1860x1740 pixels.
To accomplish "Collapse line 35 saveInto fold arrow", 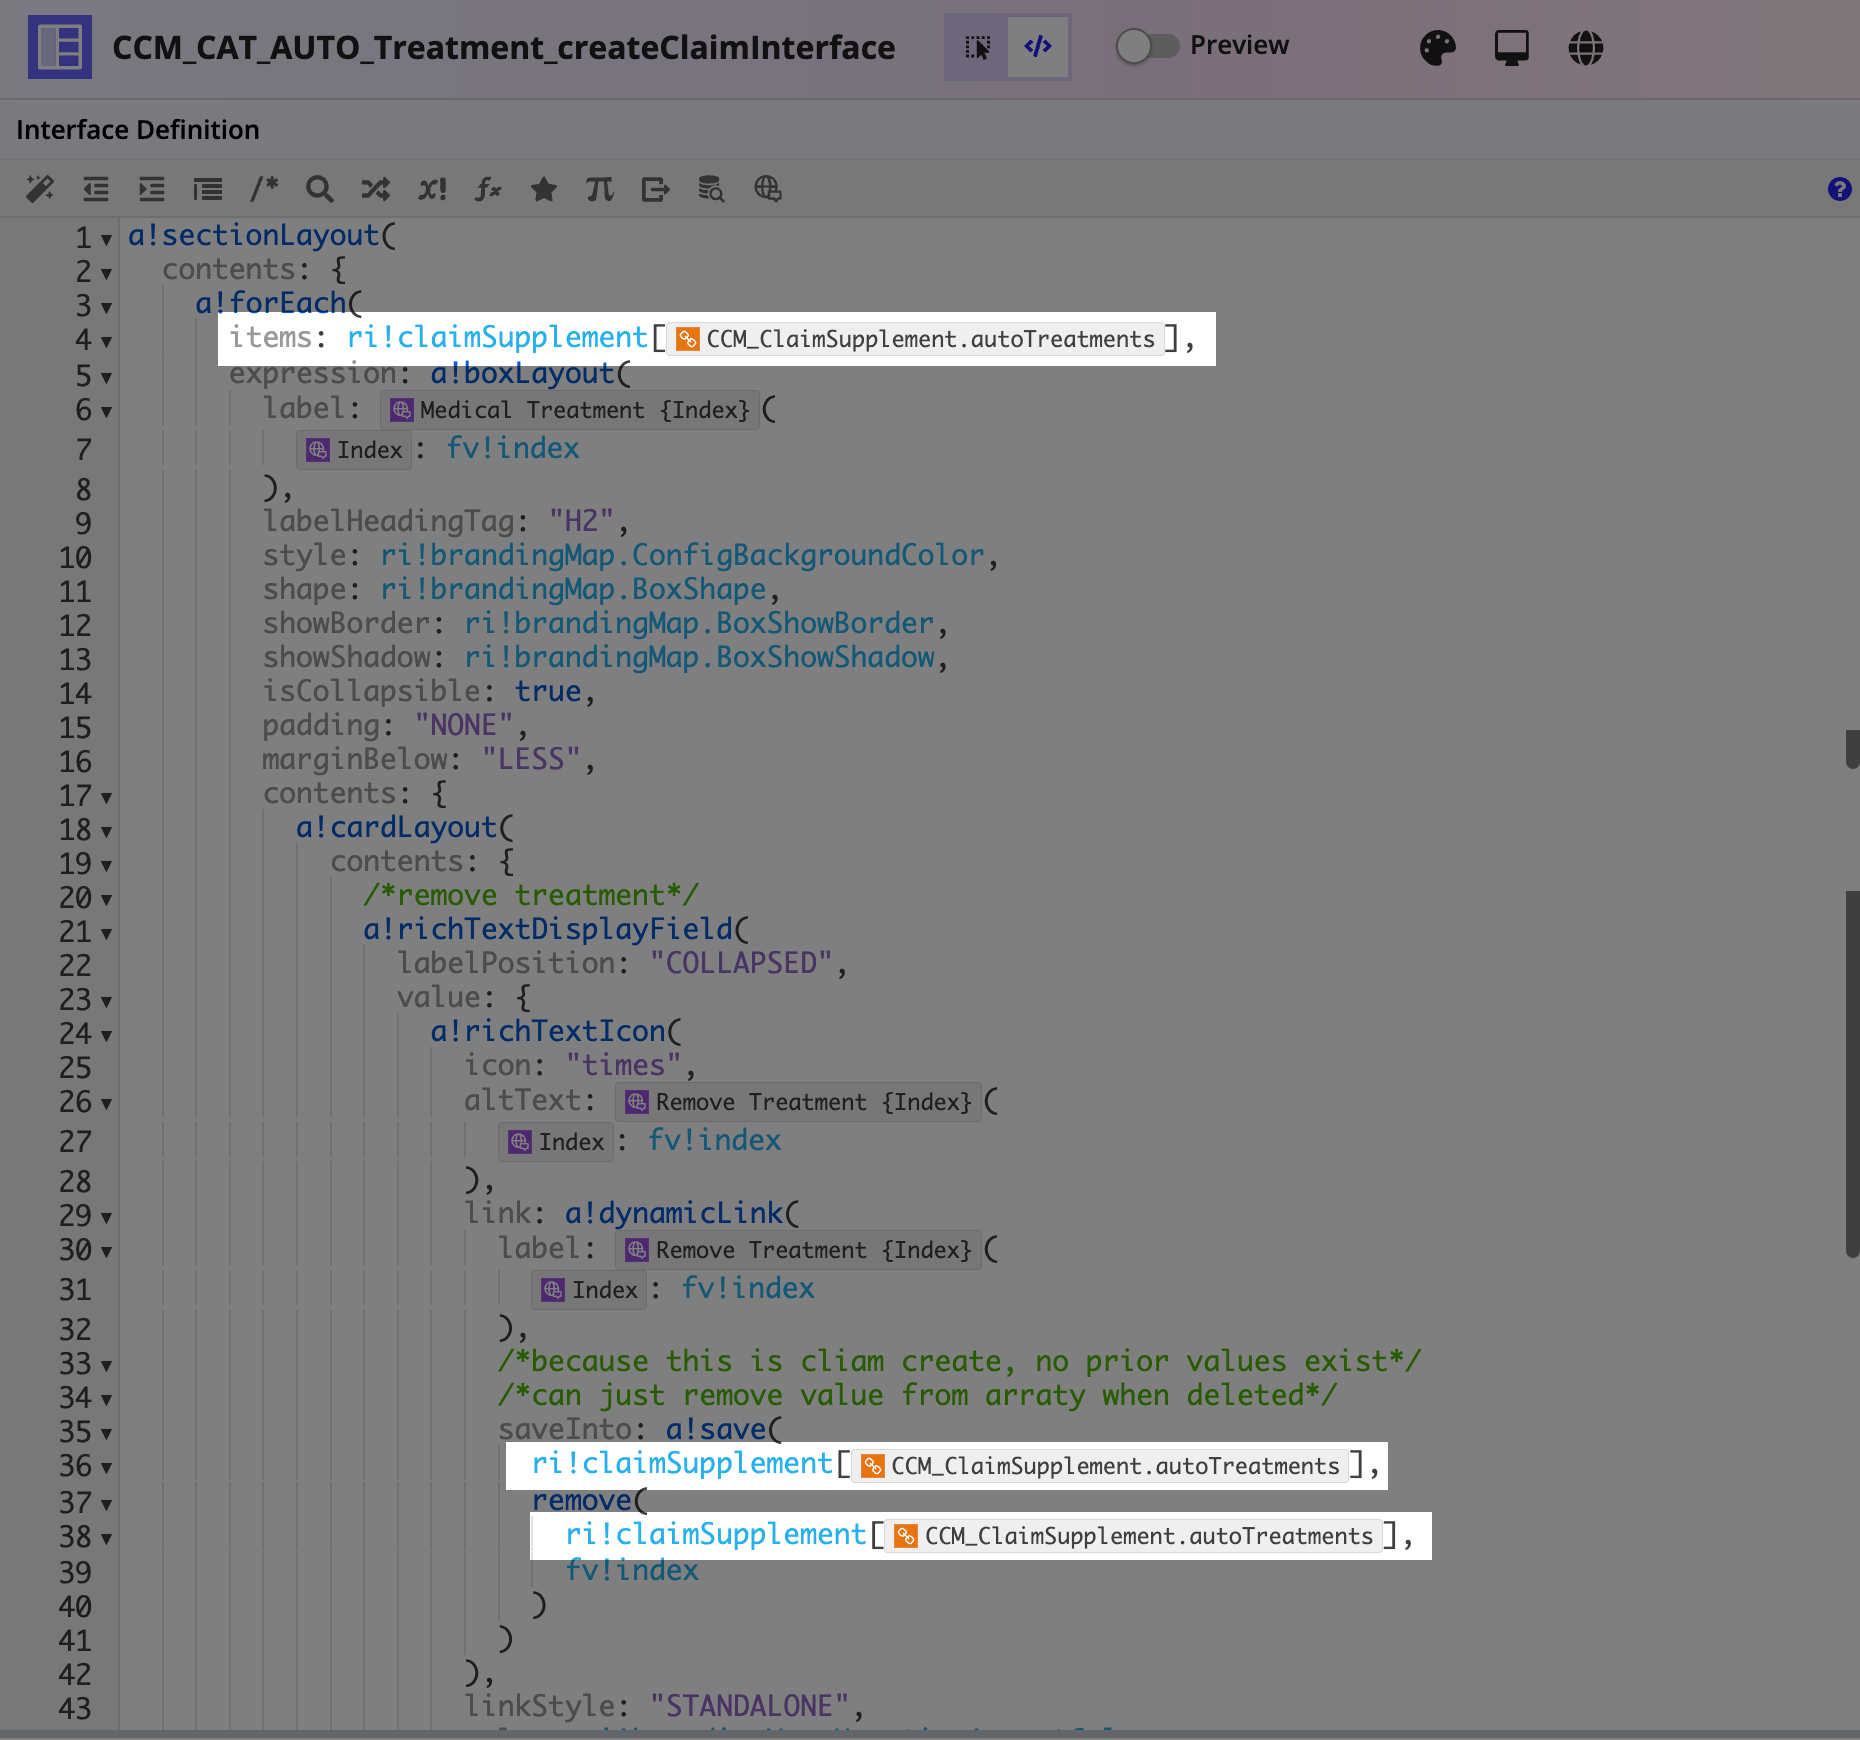I will click(106, 1434).
